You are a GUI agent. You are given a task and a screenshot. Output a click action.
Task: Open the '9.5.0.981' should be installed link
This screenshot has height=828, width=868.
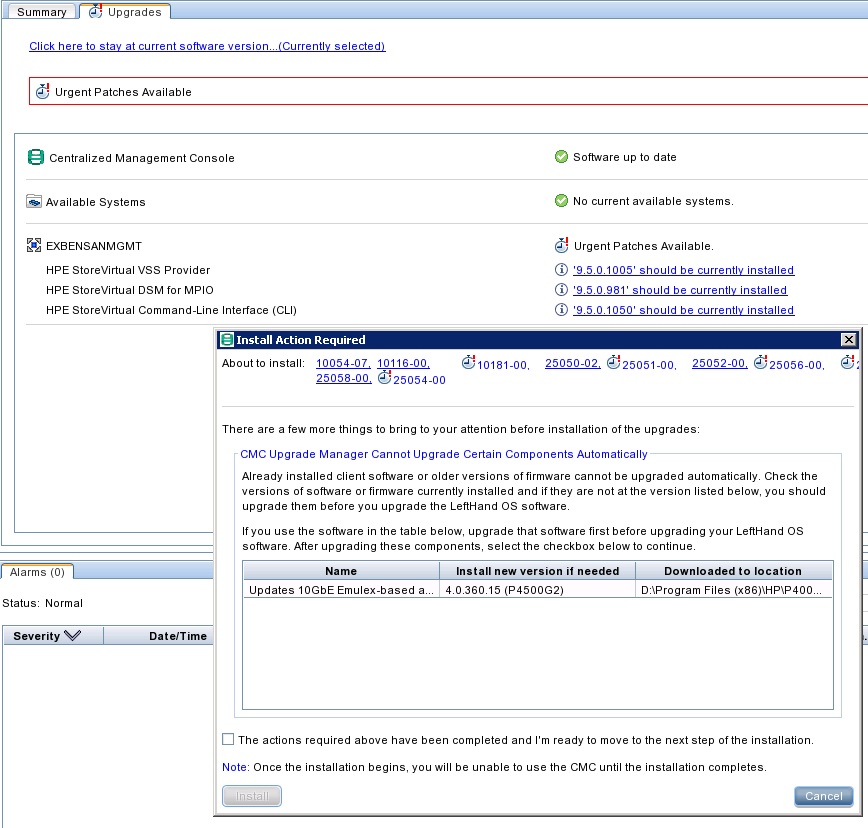[680, 290]
